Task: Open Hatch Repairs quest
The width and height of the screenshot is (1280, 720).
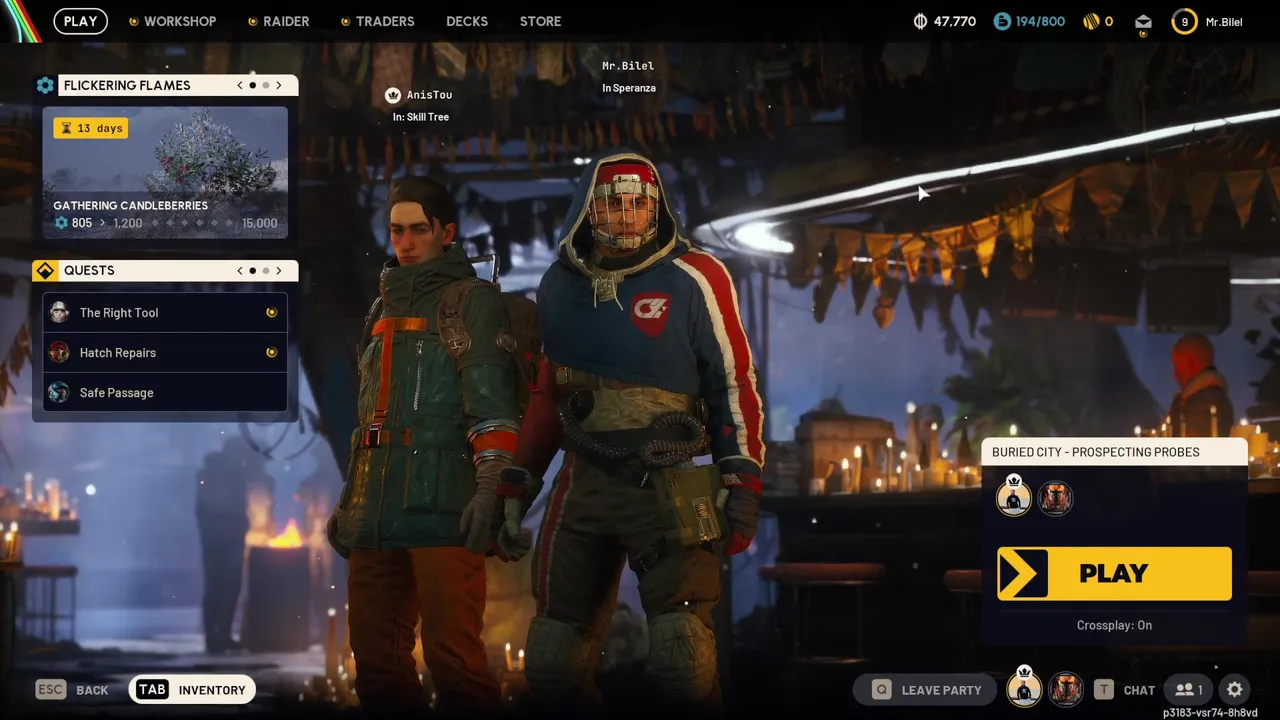Action: coord(165,352)
